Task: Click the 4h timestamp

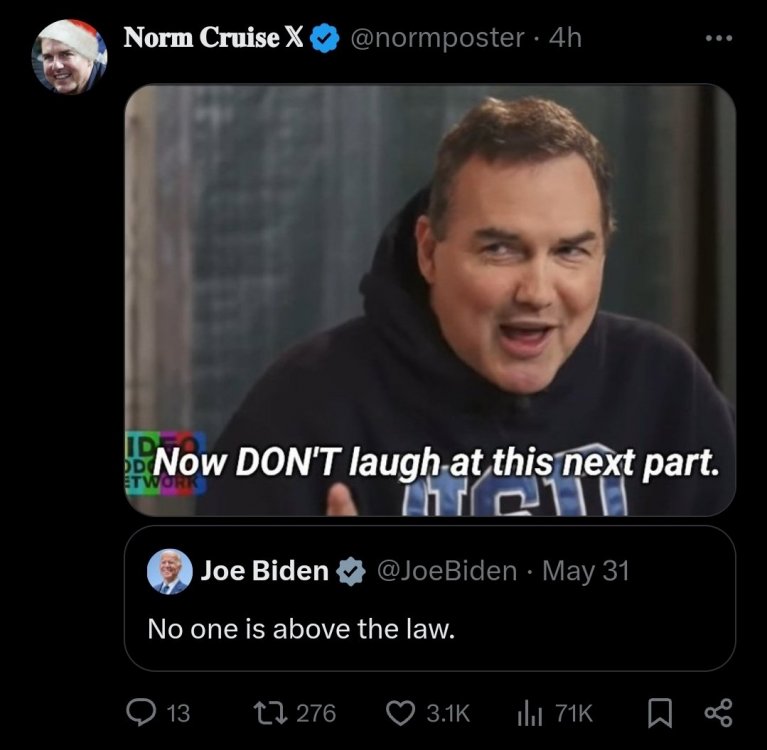Action: 565,38
